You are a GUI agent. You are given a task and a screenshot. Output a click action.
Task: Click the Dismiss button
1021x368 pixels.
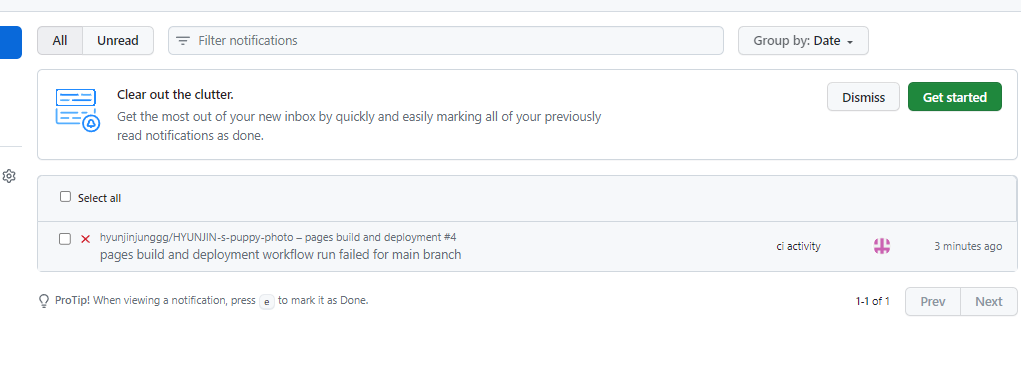tap(863, 97)
